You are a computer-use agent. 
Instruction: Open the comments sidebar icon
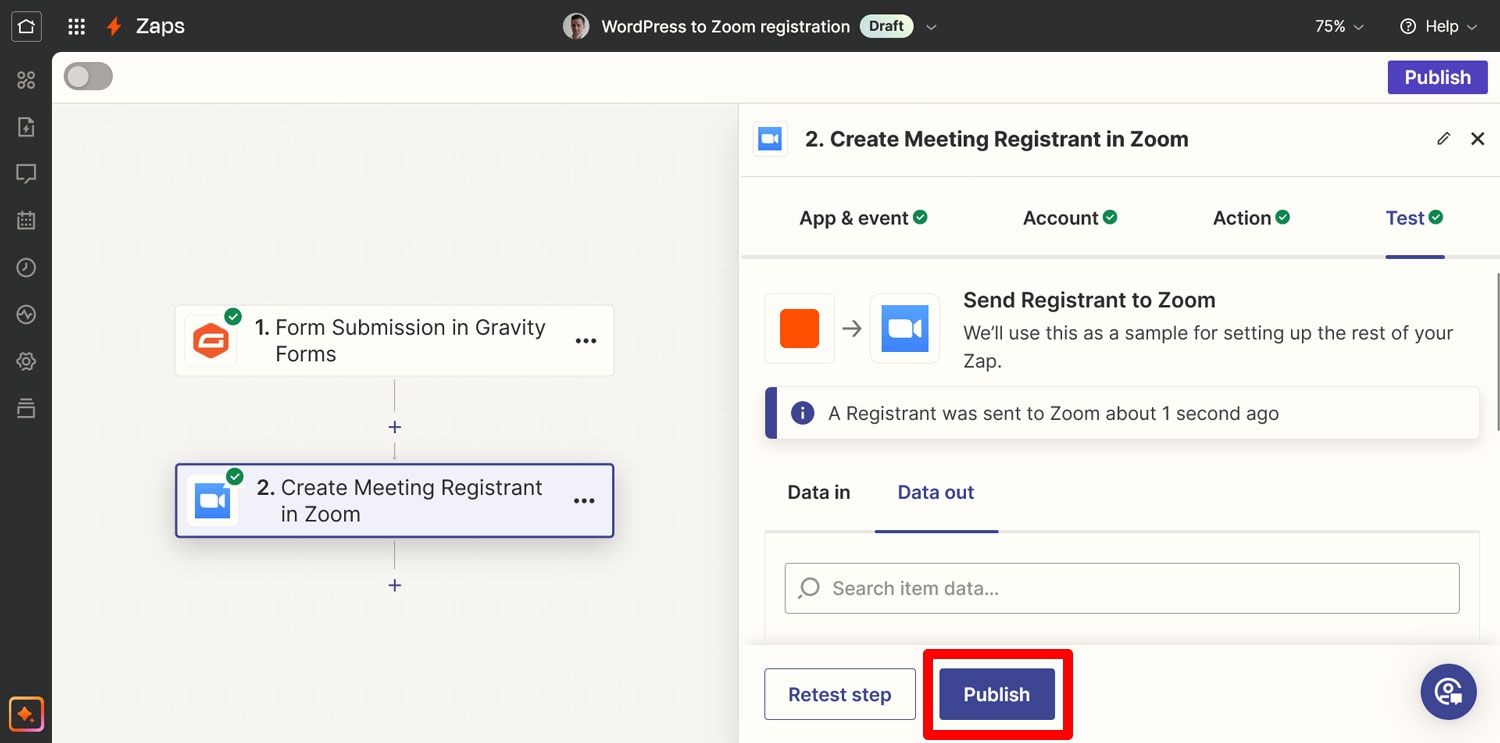coord(26,174)
